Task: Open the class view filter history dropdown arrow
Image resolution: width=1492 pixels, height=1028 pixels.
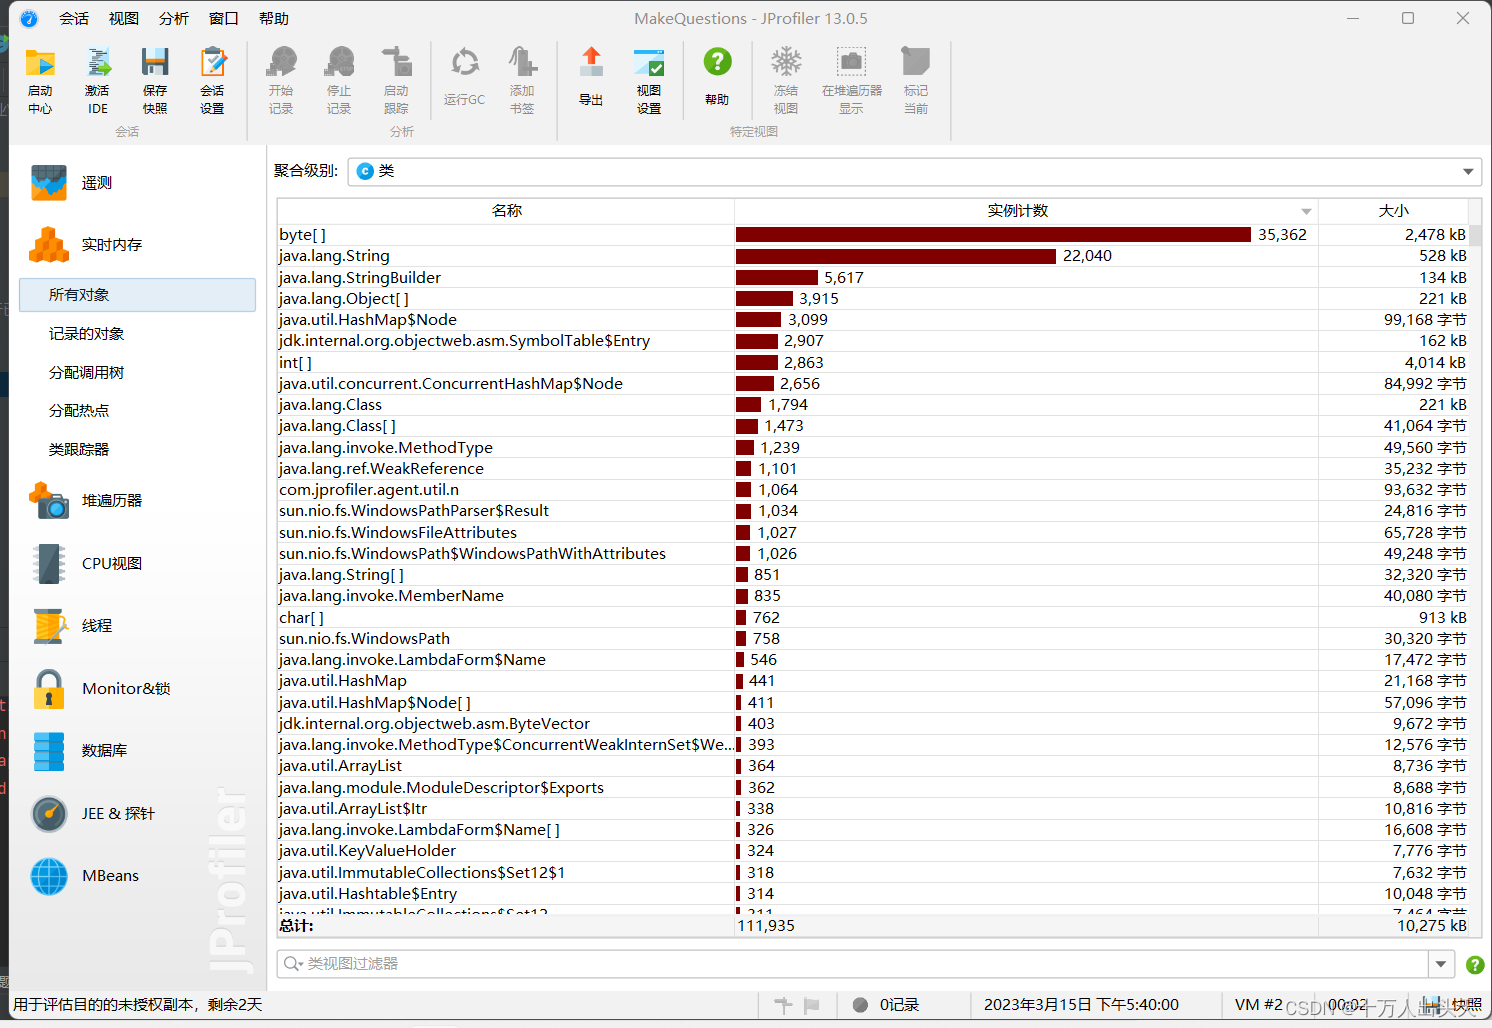Action: click(1441, 964)
